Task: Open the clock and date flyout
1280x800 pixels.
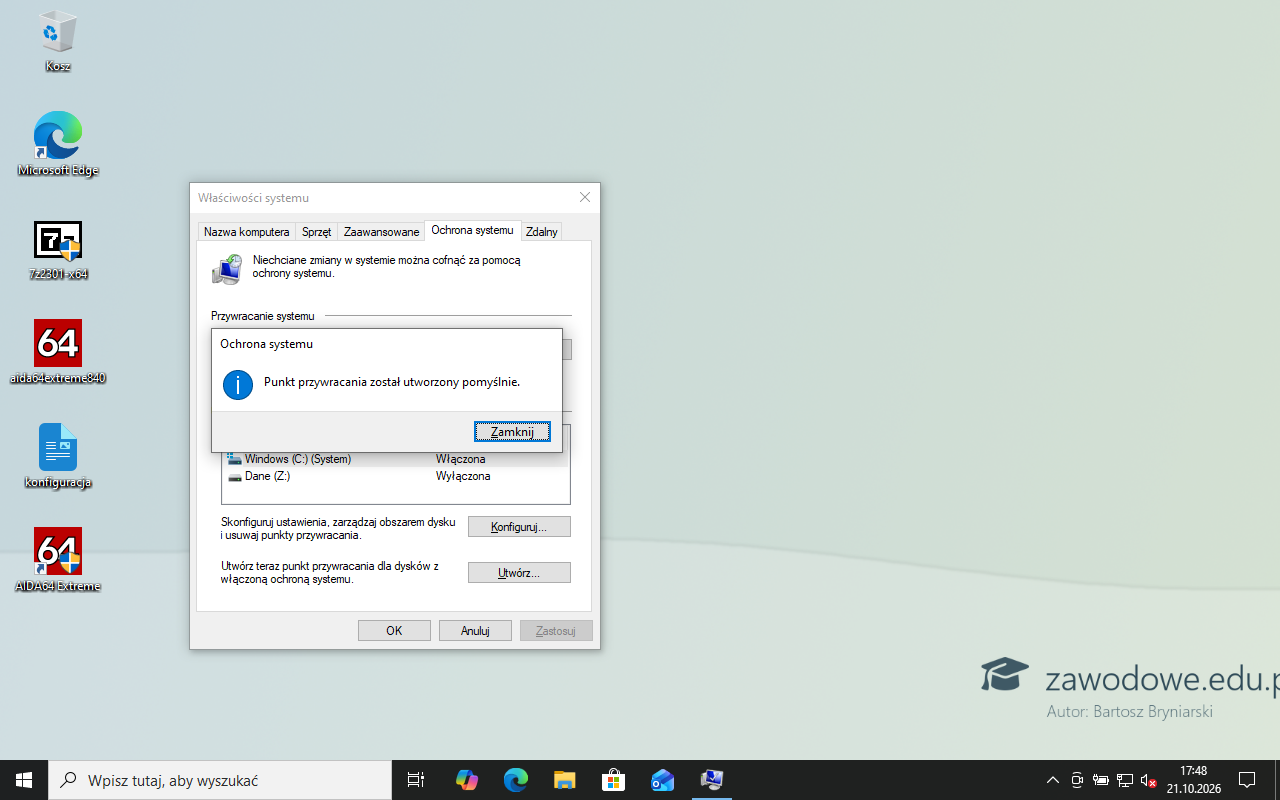Action: 1193,780
